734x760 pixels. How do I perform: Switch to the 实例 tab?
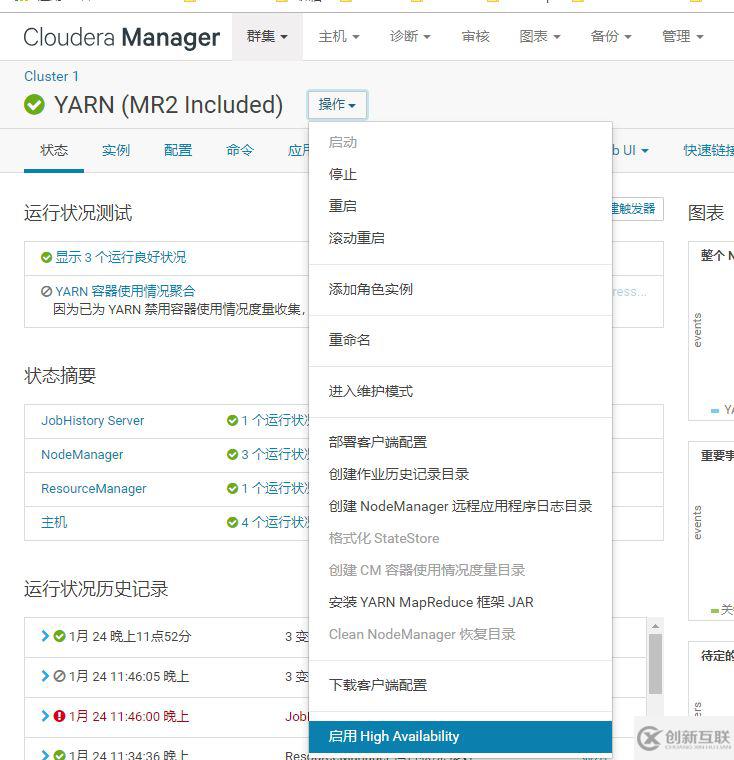(x=116, y=150)
